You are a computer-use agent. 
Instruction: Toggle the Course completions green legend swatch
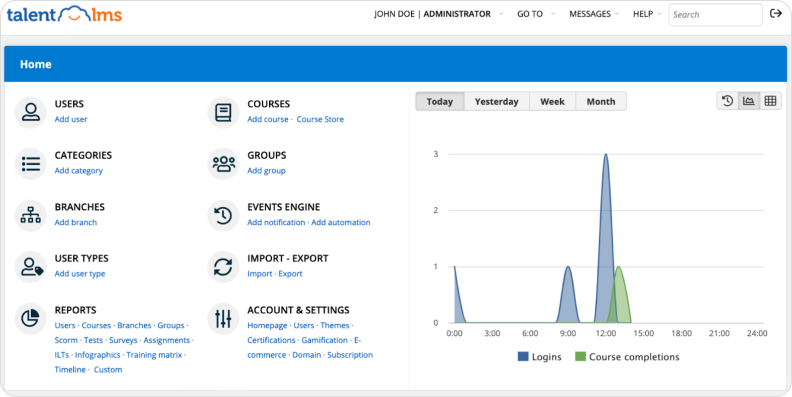[x=580, y=357]
